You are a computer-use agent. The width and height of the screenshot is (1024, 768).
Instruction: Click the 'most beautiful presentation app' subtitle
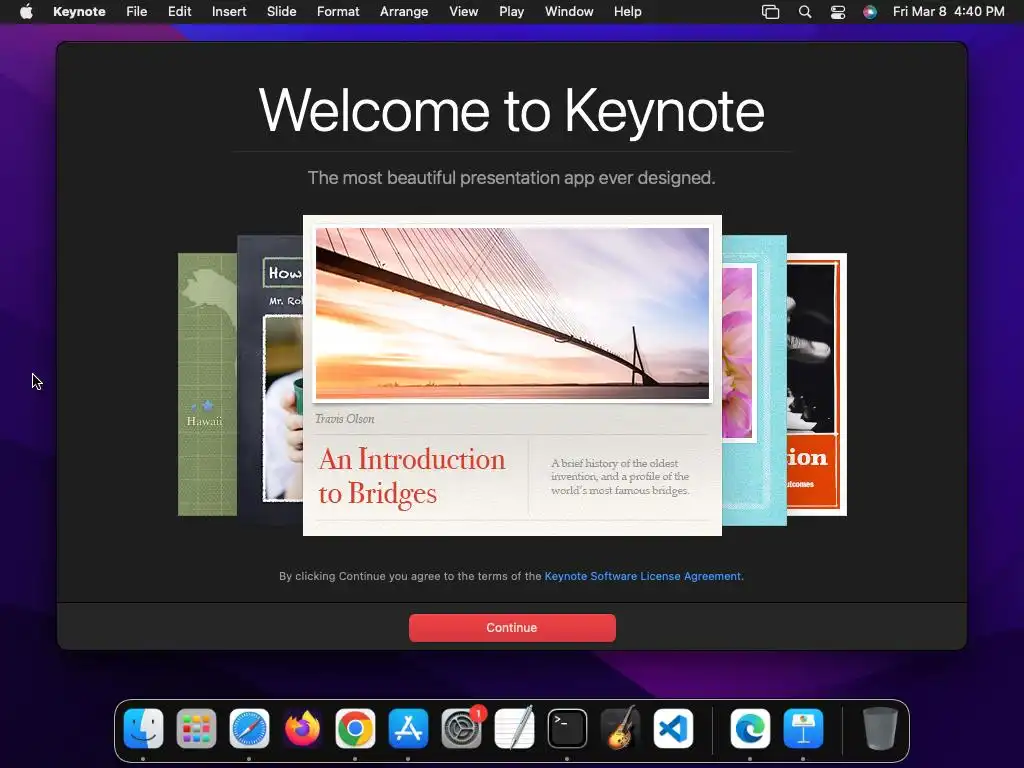tap(511, 178)
